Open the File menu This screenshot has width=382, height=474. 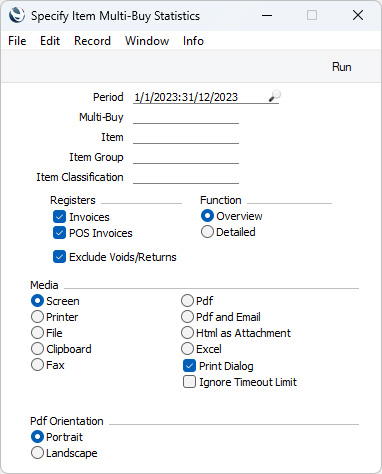(x=17, y=41)
